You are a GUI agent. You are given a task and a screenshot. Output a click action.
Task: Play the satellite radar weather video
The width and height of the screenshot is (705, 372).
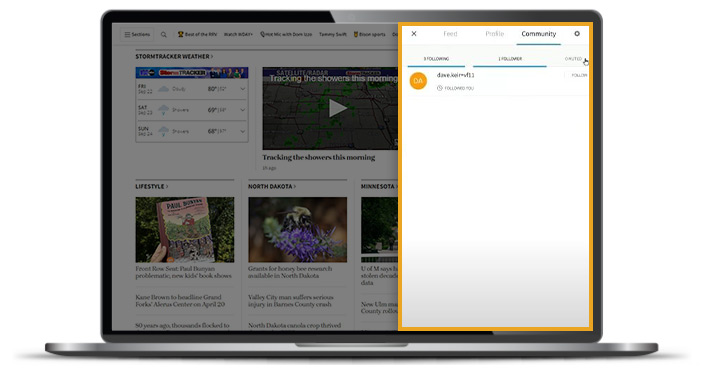[x=337, y=108]
